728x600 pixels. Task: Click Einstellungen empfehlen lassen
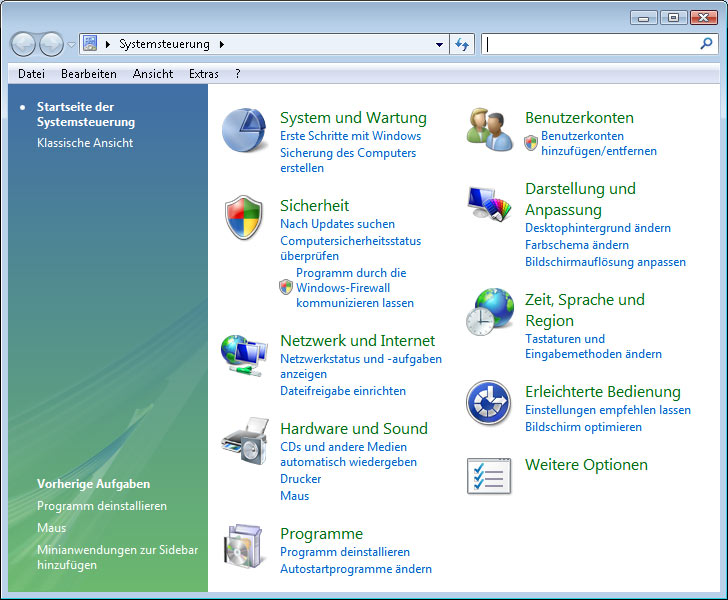click(x=608, y=410)
